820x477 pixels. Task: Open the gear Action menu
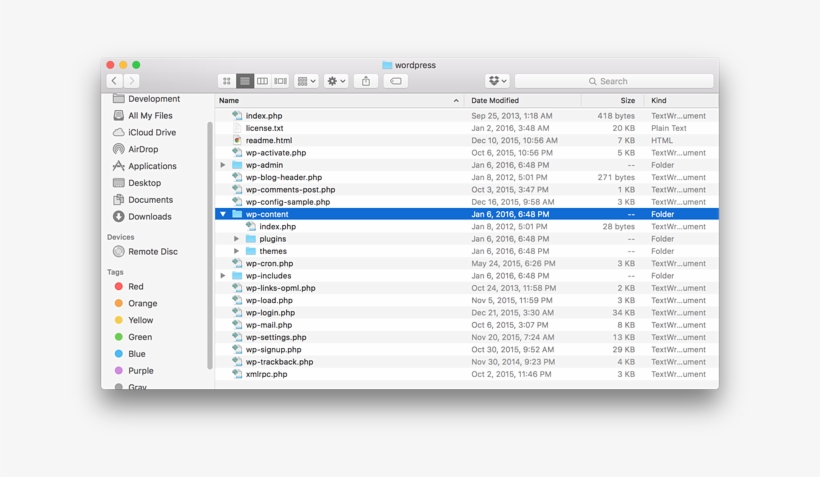coord(336,81)
